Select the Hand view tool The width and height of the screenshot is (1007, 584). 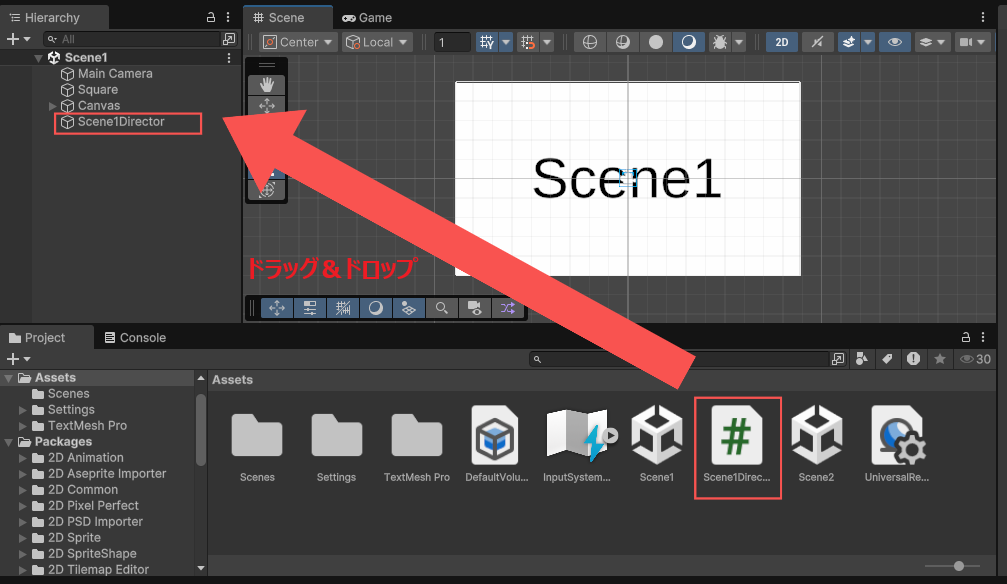click(267, 84)
